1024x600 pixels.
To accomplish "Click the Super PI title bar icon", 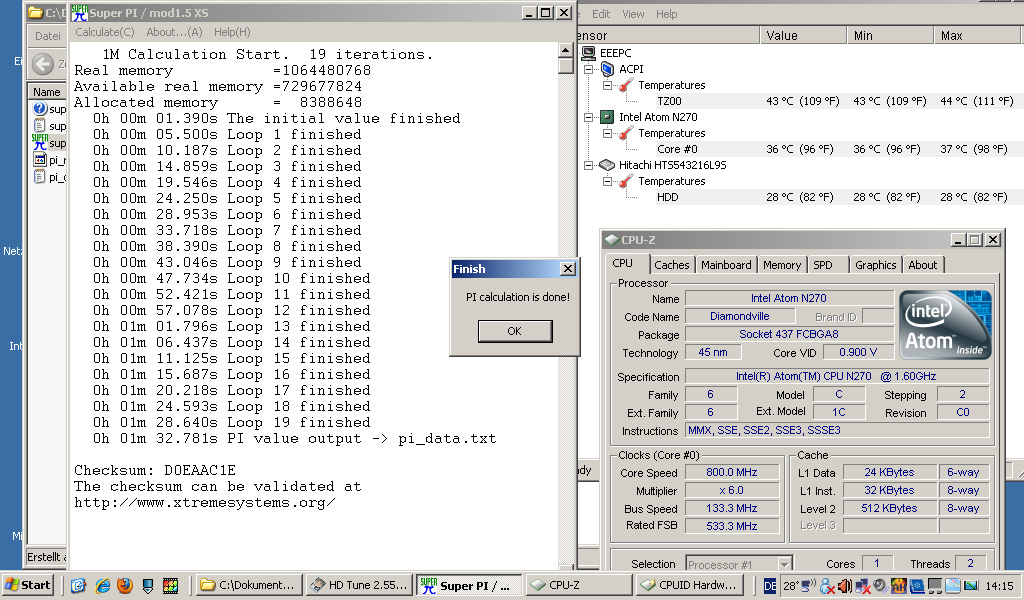I will [80, 12].
